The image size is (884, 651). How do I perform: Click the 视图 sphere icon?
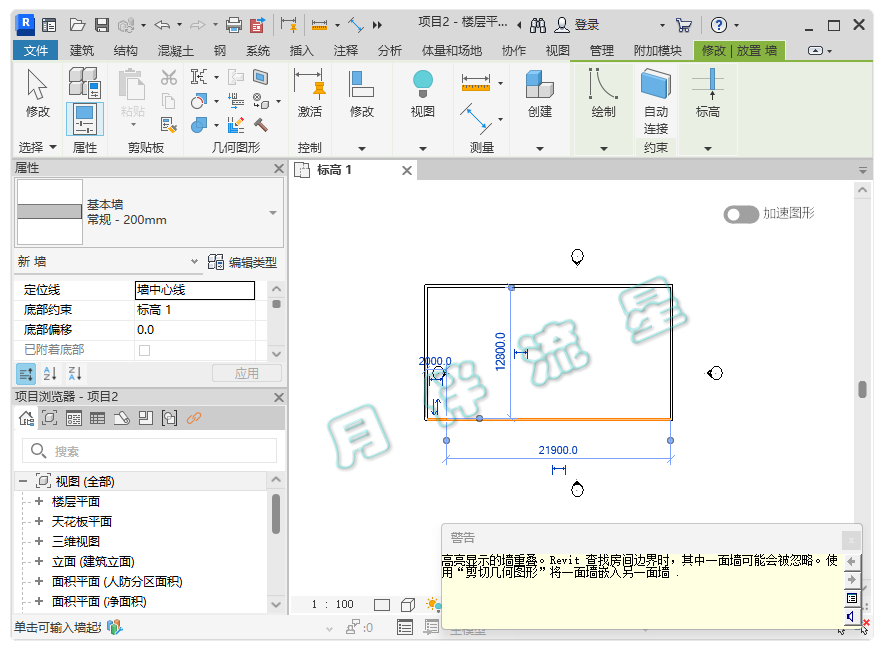423,86
